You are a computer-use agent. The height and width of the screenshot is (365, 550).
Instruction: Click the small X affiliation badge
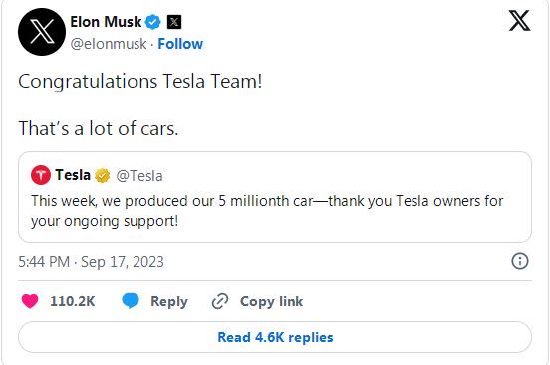[174, 22]
